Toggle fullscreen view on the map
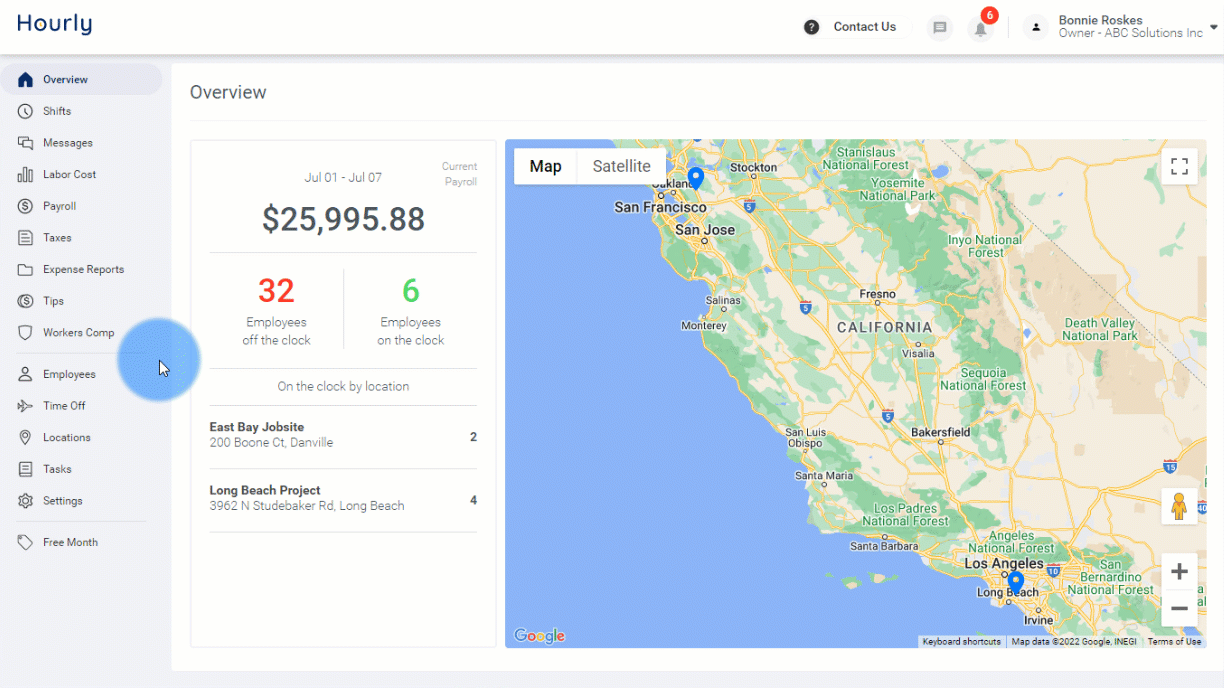 (x=1179, y=167)
